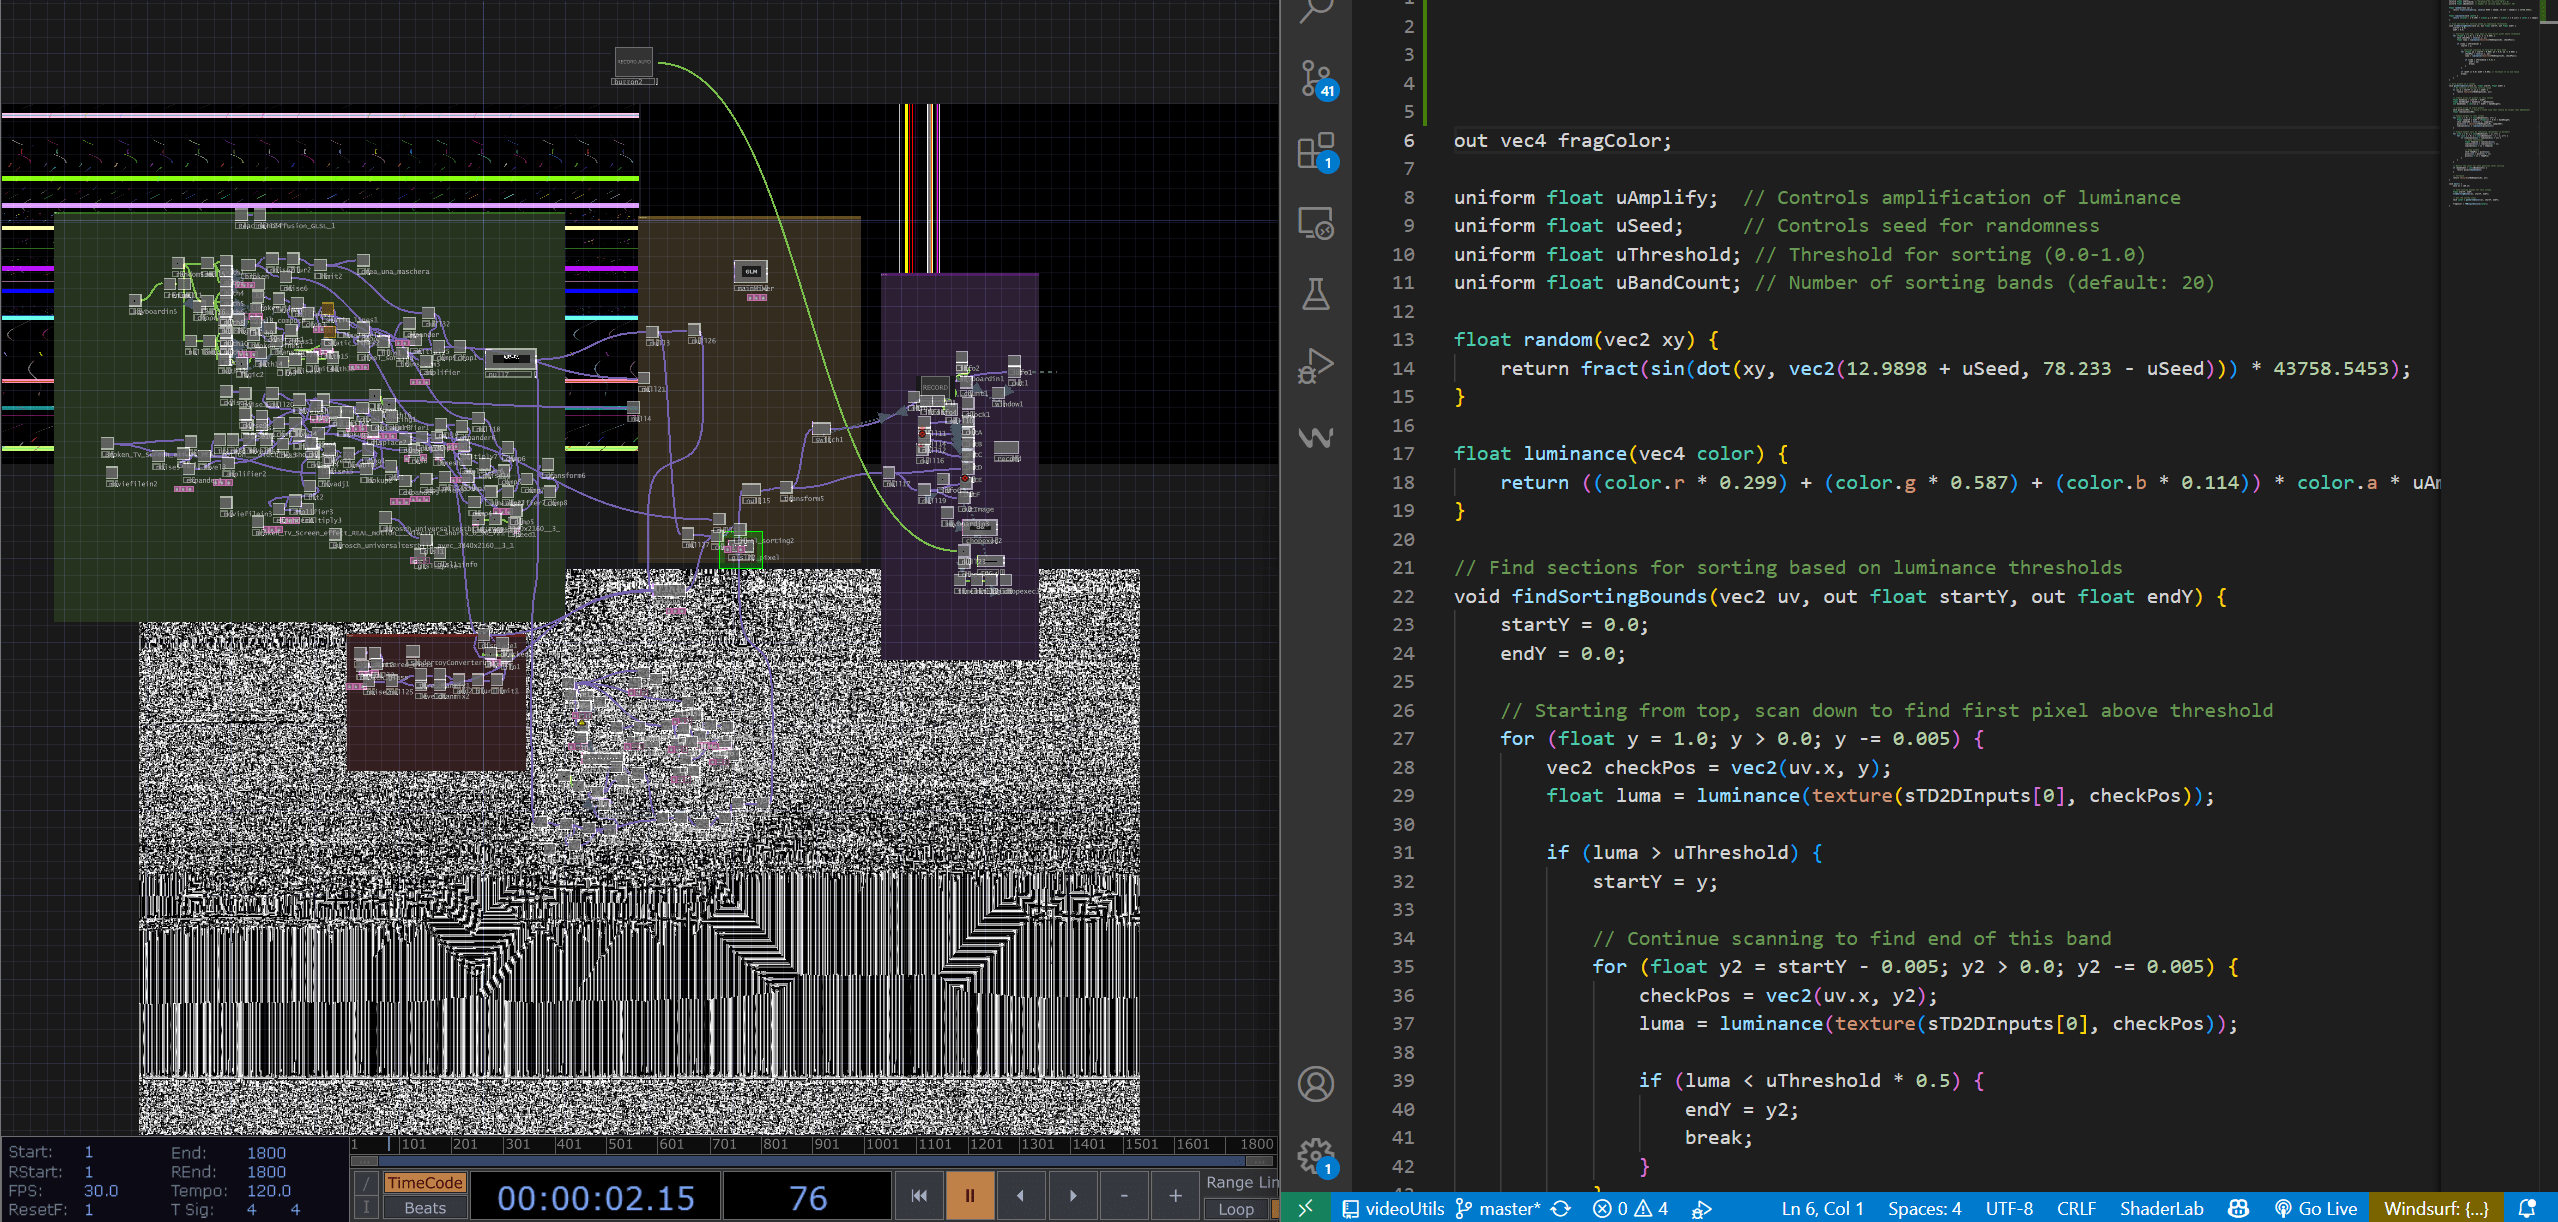Open the Windsurf sidebar icon
This screenshot has width=2558, height=1222.
(1316, 437)
